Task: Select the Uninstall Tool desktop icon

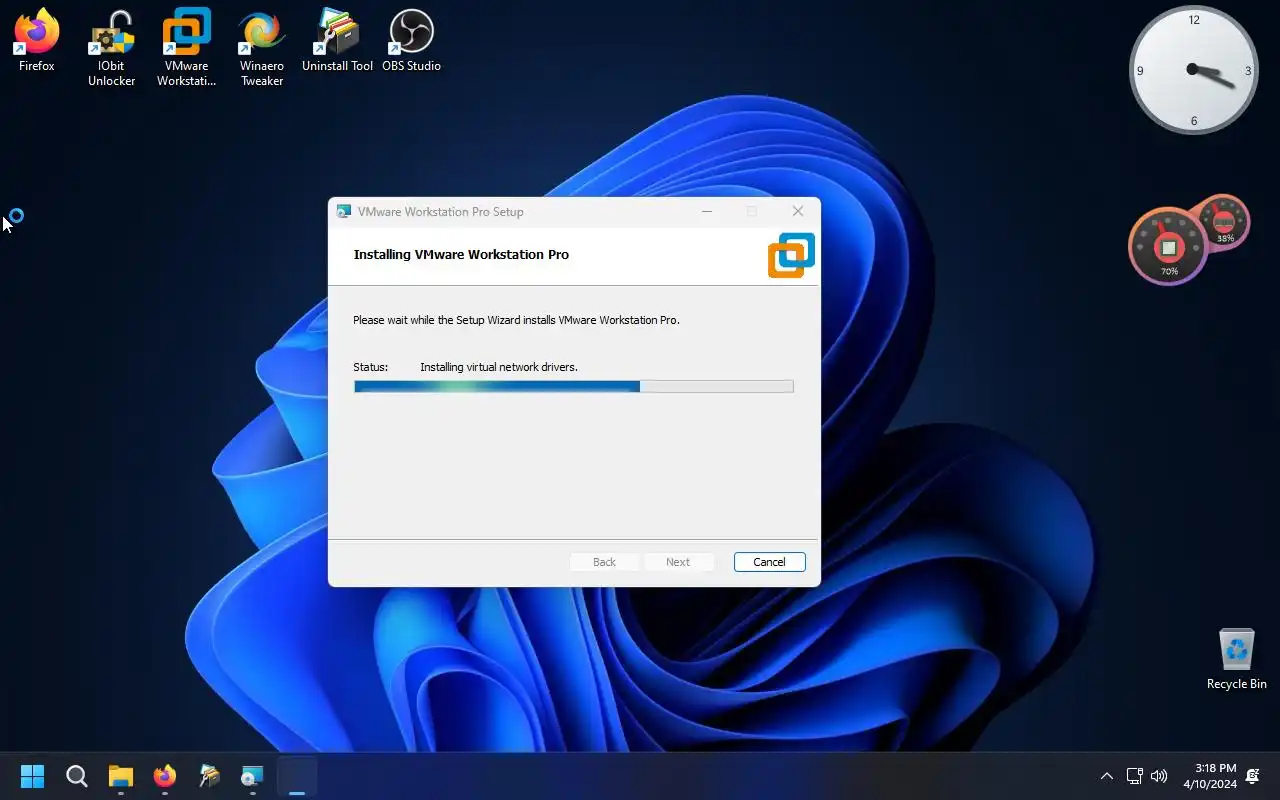Action: [x=337, y=41]
